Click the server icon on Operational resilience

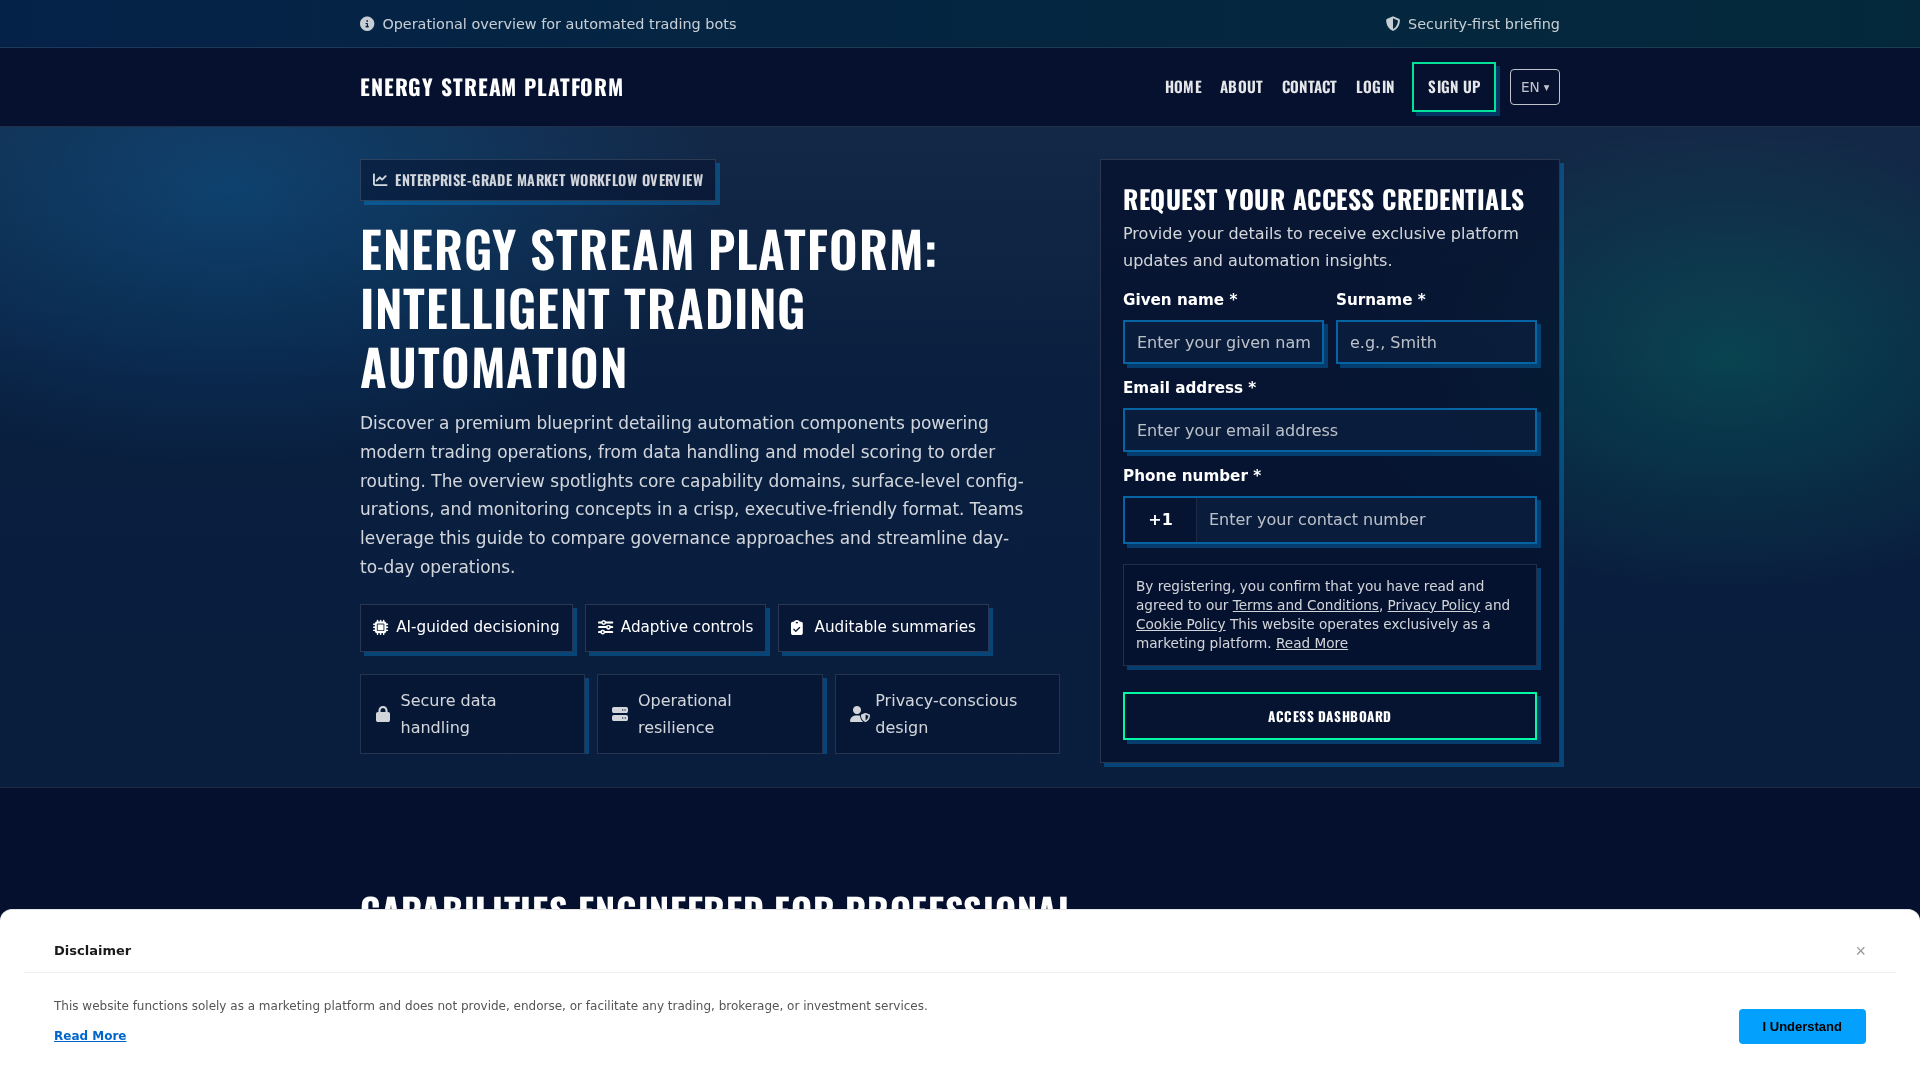point(620,714)
